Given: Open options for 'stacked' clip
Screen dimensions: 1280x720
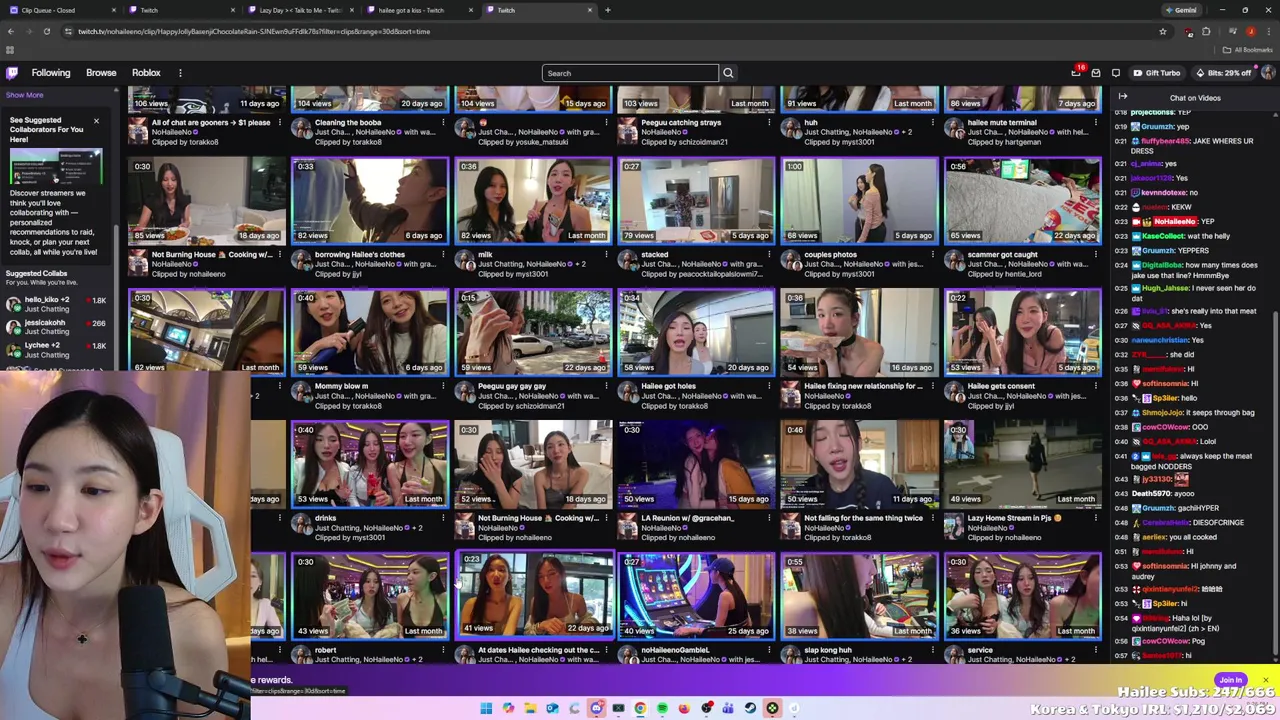Looking at the screenshot, I should click(x=770, y=254).
